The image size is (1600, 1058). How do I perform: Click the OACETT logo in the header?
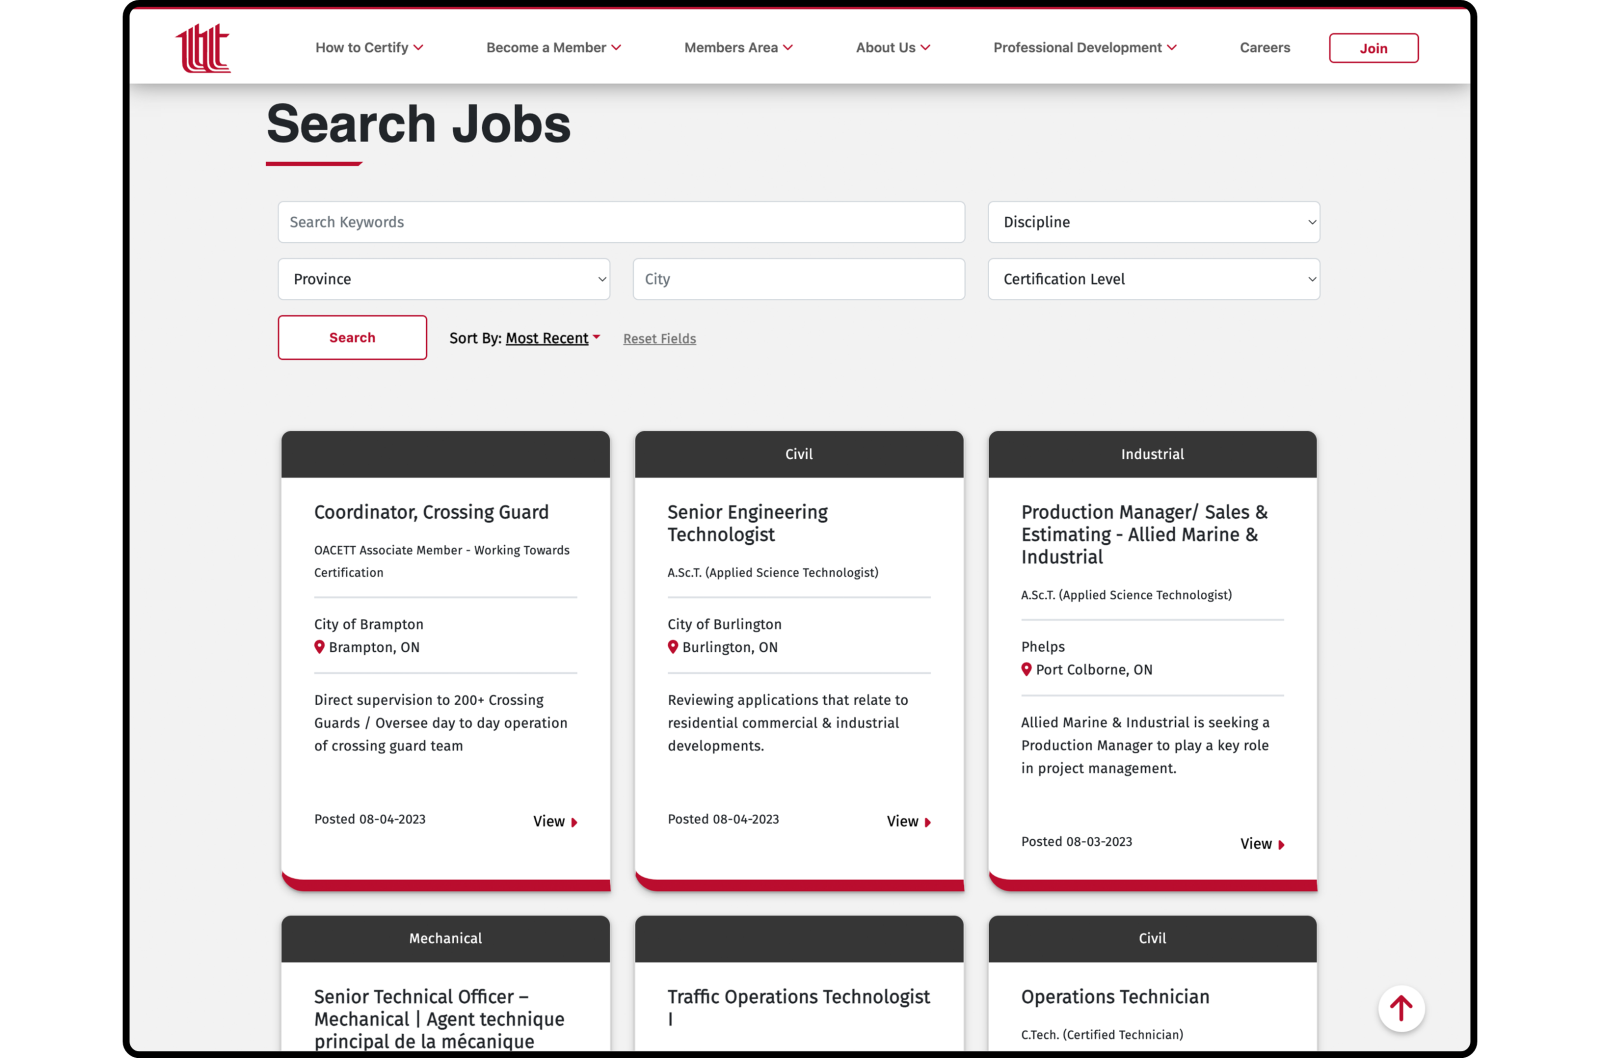pos(203,47)
